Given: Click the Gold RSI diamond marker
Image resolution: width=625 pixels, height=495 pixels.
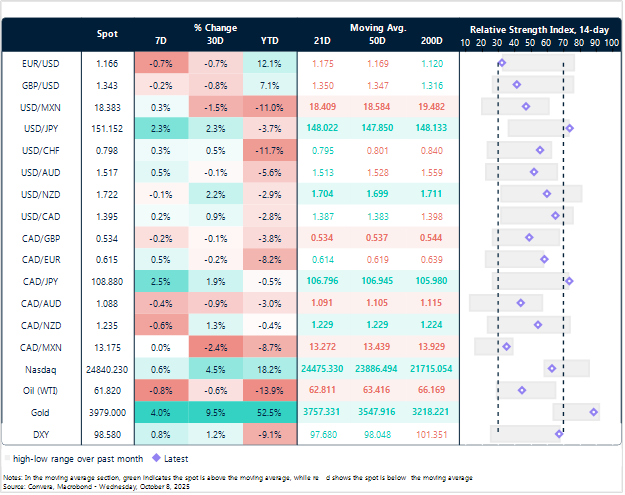Looking at the screenshot, I should tap(594, 411).
